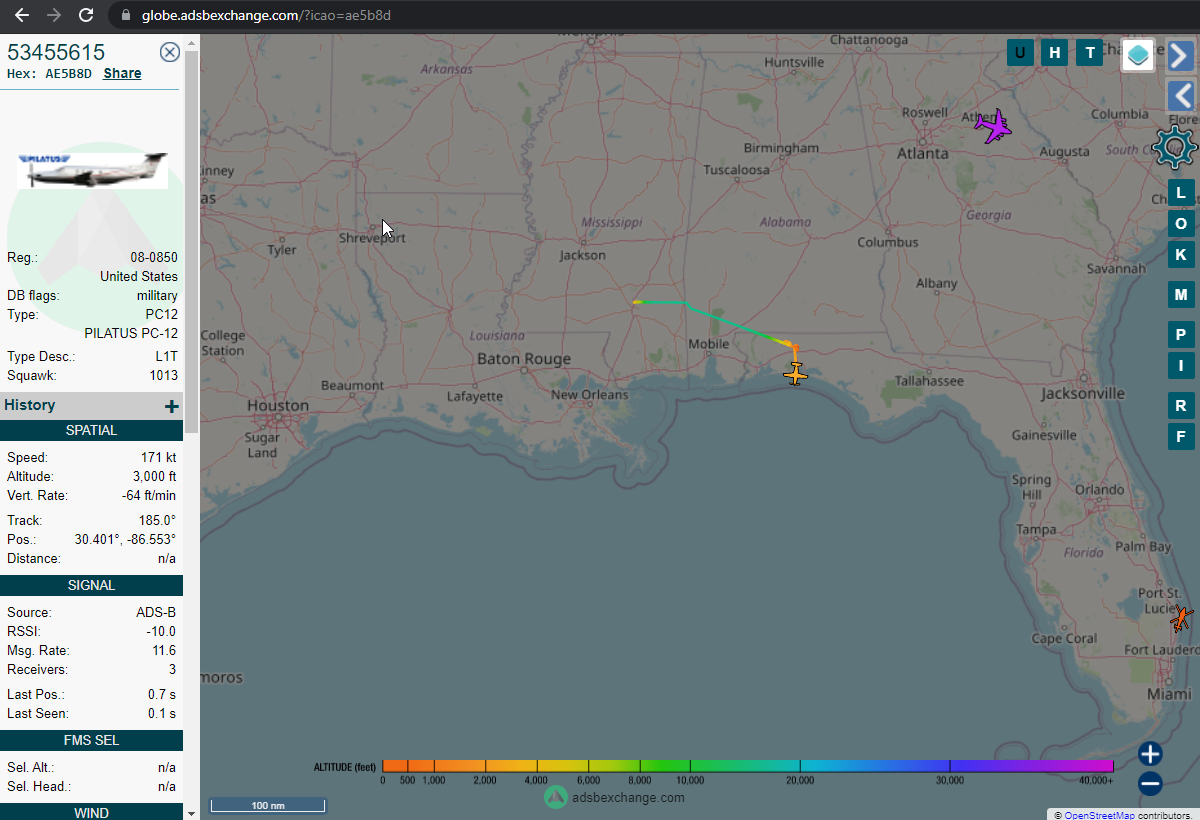The image size is (1200, 820).
Task: Open the settings gear icon
Action: click(1174, 148)
